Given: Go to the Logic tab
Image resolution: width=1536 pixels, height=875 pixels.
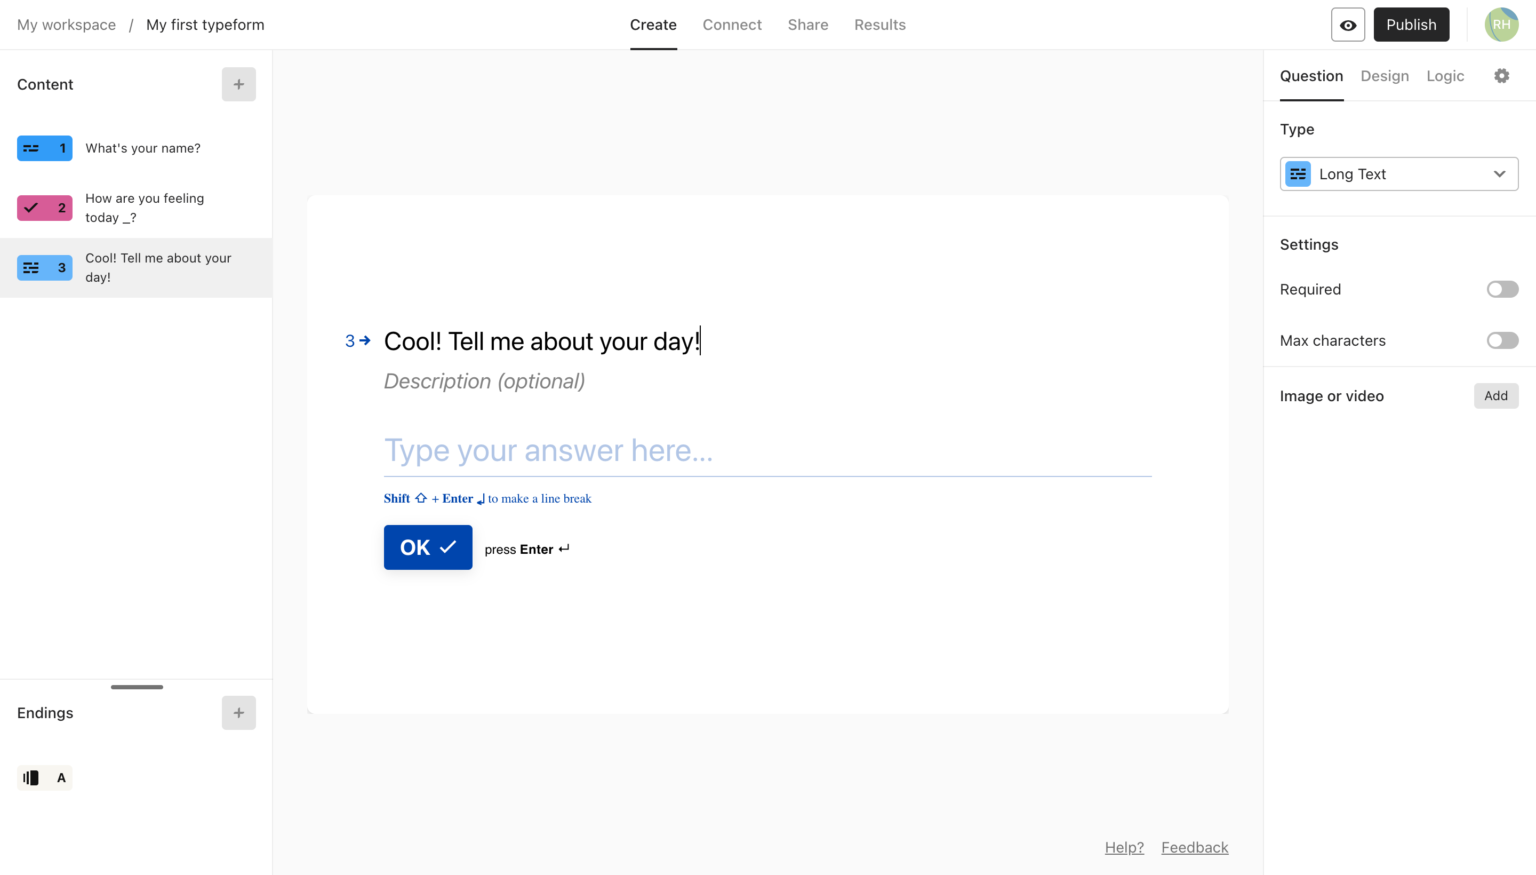Looking at the screenshot, I should click(x=1445, y=75).
